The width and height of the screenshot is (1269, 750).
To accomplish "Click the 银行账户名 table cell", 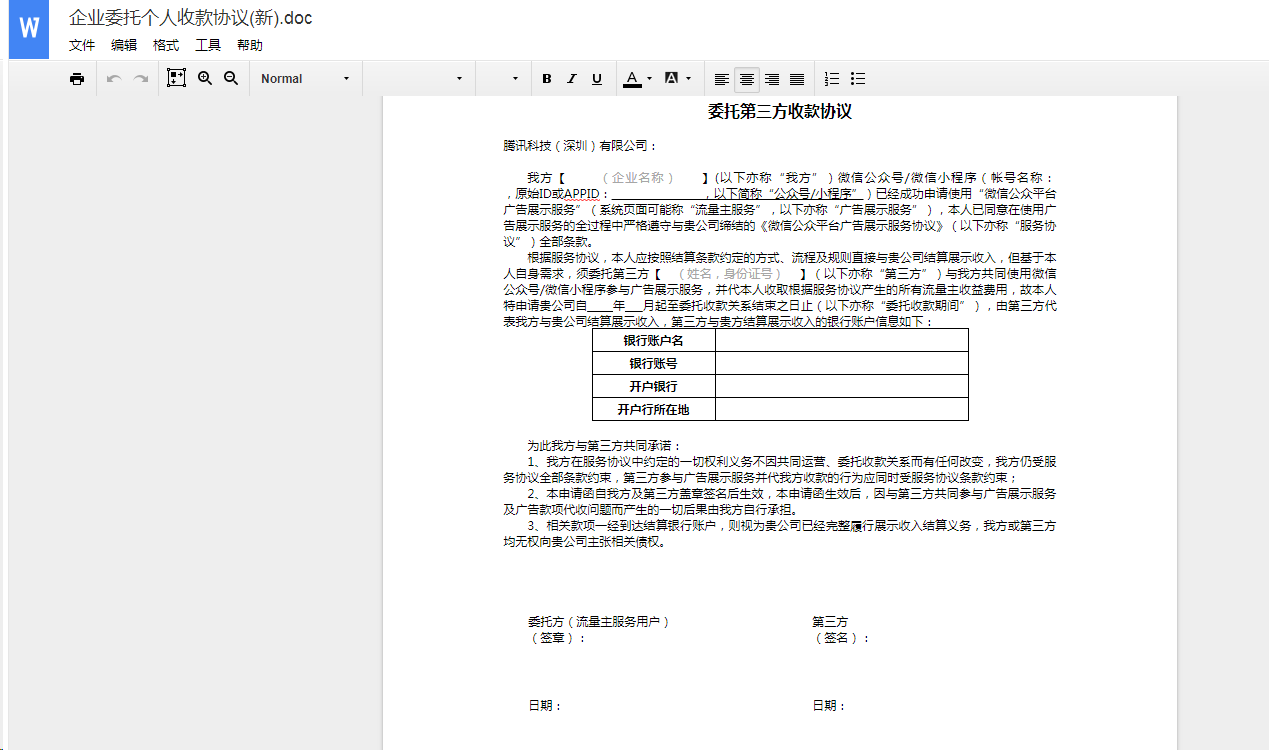I will tap(654, 341).
